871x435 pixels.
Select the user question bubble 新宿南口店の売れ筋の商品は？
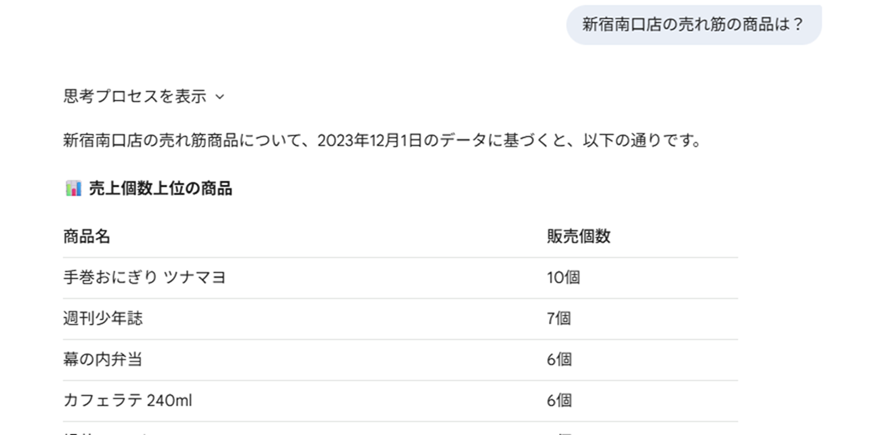(x=693, y=24)
